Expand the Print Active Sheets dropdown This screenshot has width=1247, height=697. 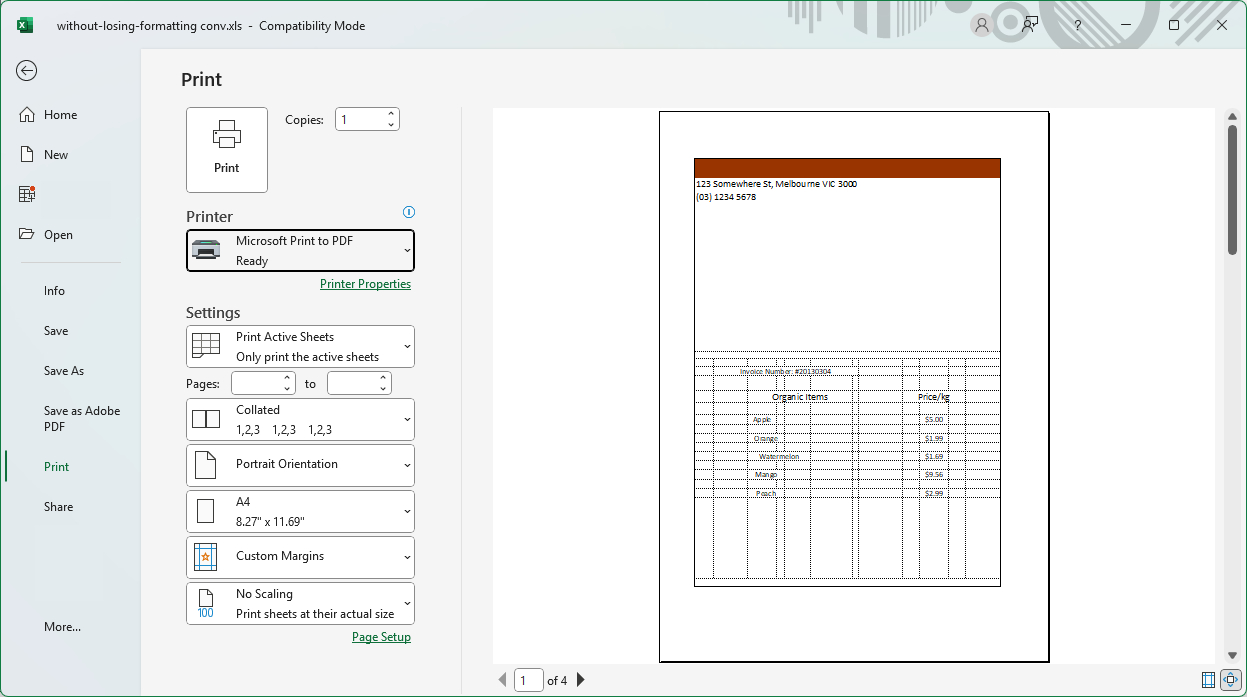point(300,347)
